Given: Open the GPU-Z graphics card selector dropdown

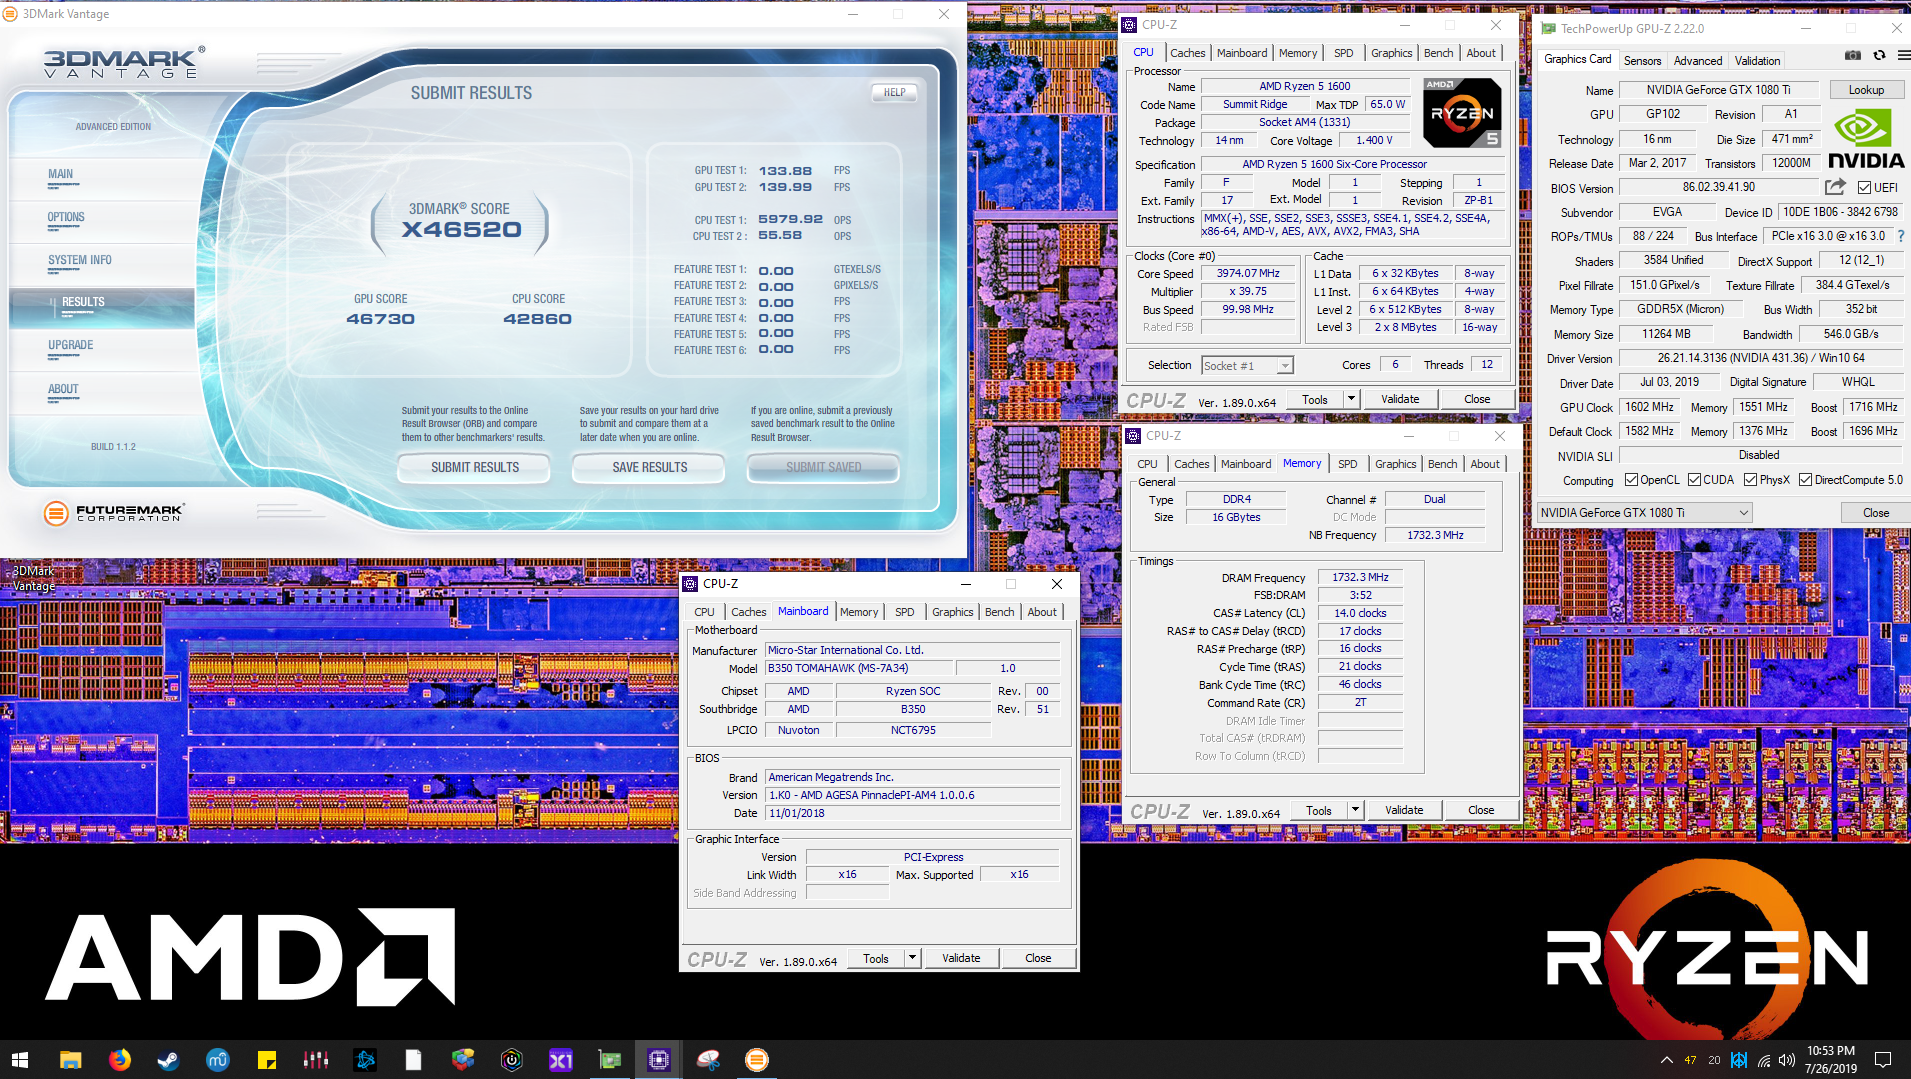Looking at the screenshot, I should pyautogui.click(x=1644, y=512).
